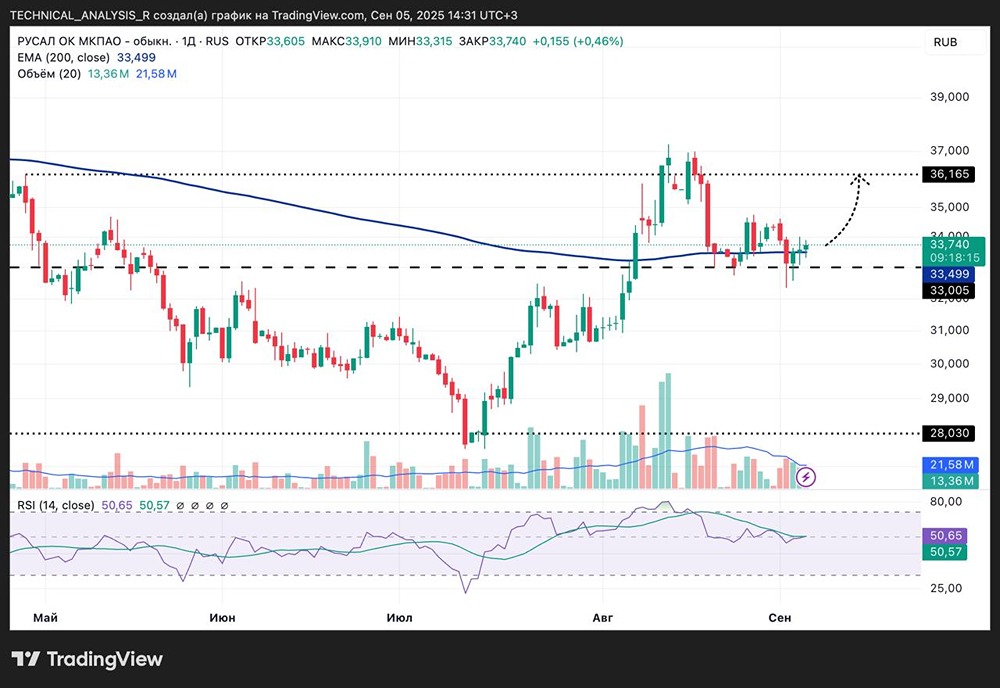The image size is (1000, 688).
Task: Click the 25,00 RSI scale tick
Action: (x=946, y=588)
